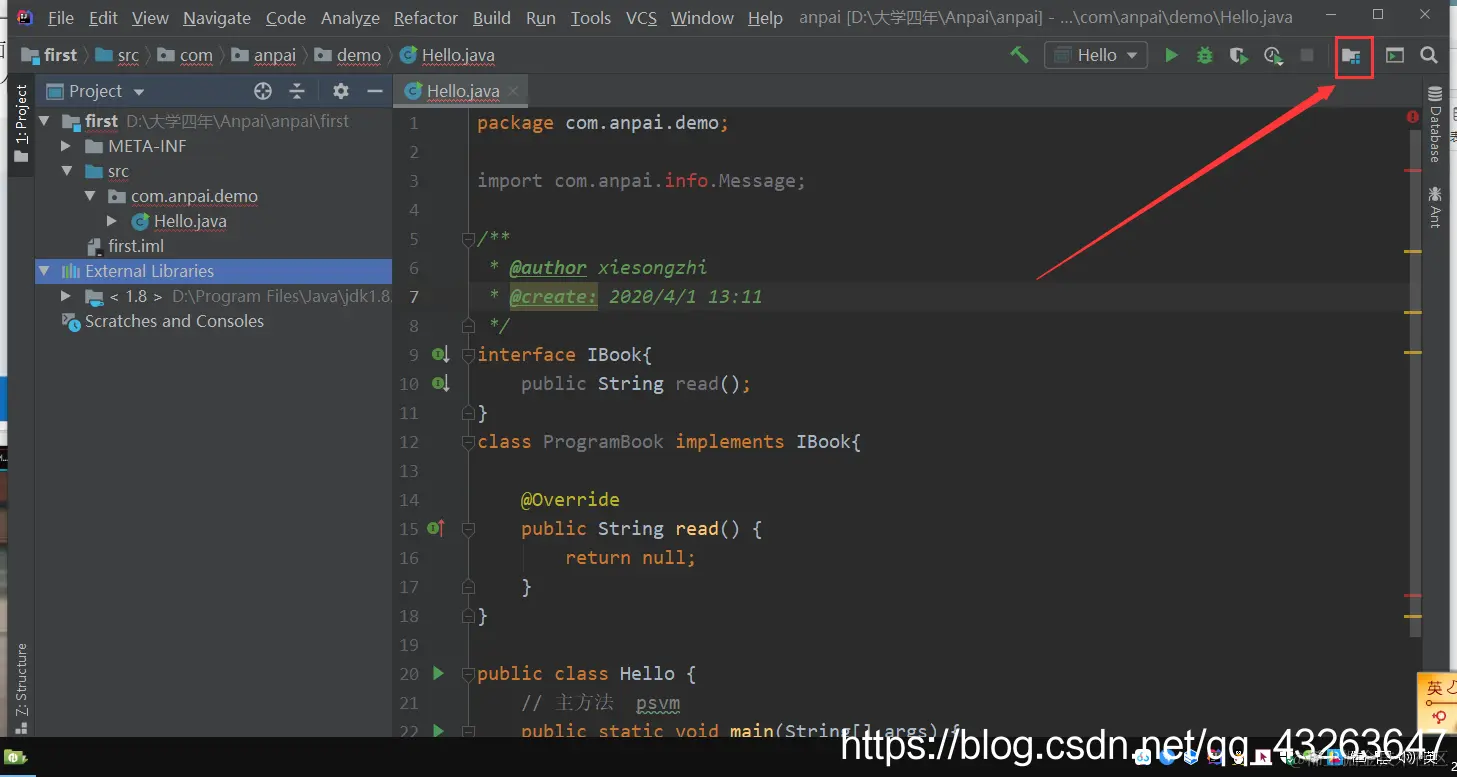Run class Hello from line 20 gutter
The width and height of the screenshot is (1457, 777).
point(438,673)
